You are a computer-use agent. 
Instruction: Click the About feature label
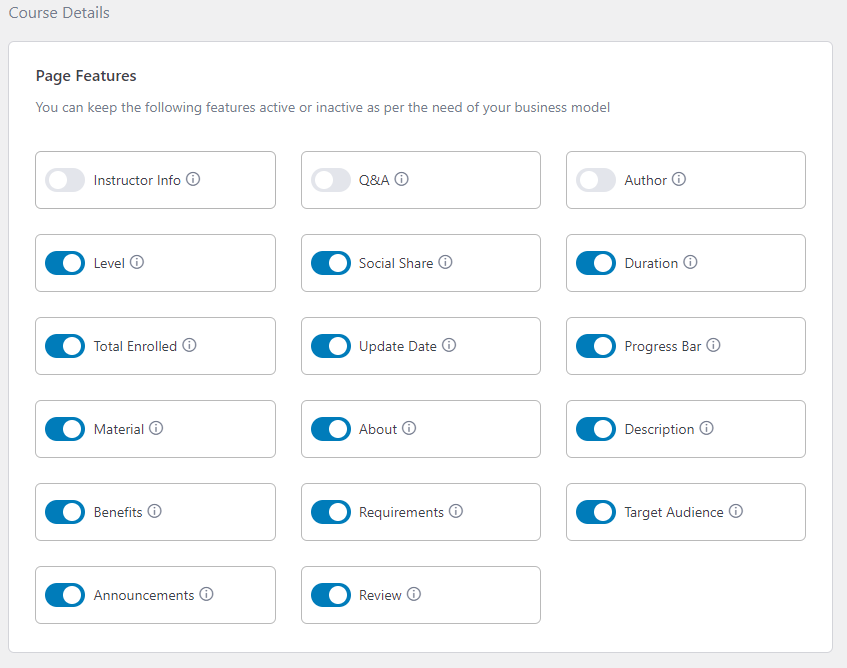coord(378,429)
